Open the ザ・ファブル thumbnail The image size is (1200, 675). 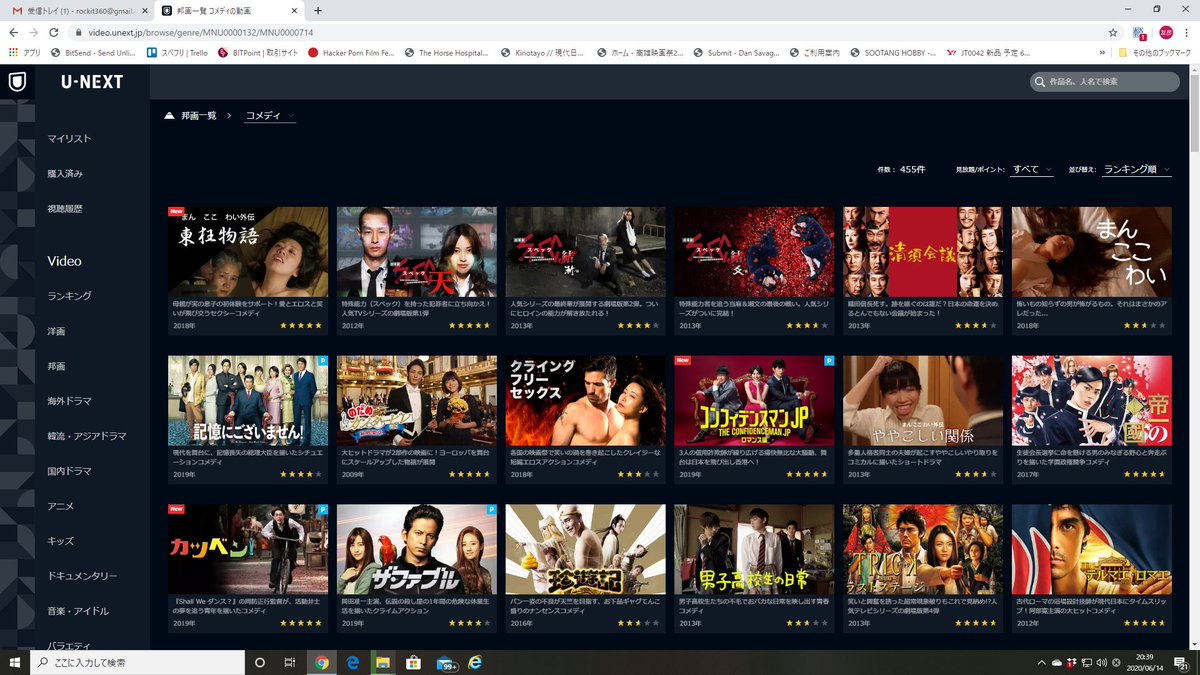click(417, 549)
